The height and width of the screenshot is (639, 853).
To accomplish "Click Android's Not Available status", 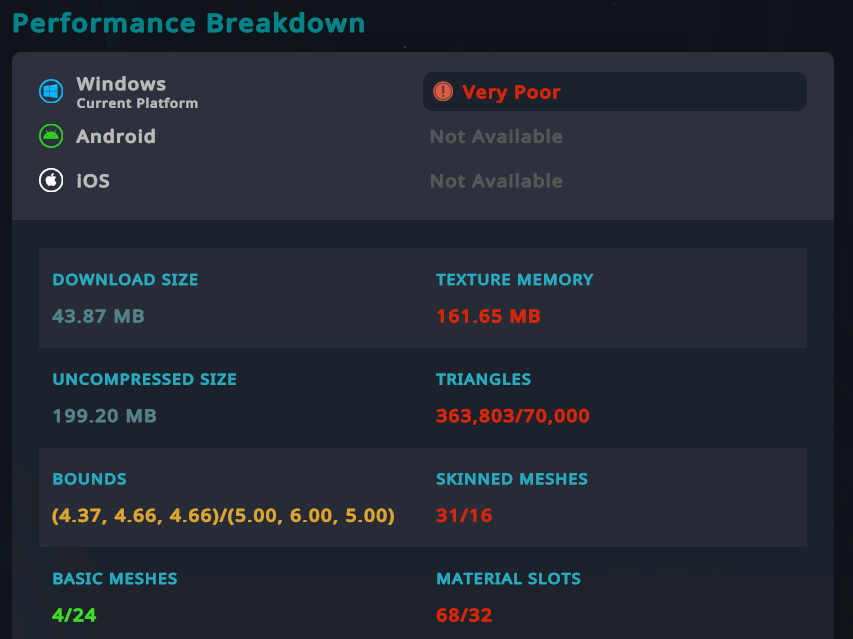I will tap(496, 137).
